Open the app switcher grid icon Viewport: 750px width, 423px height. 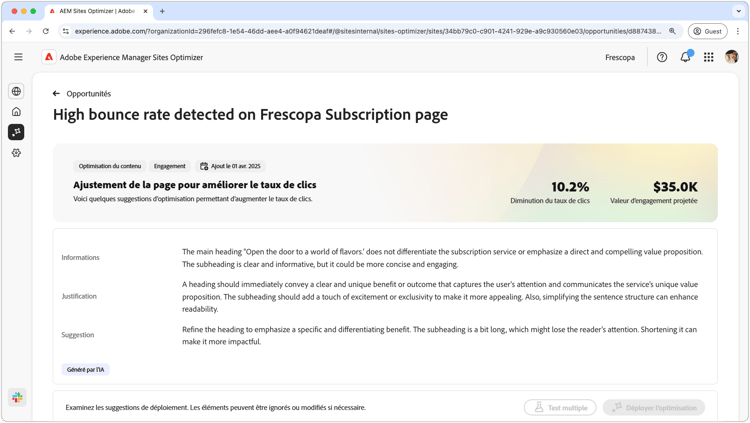708,57
